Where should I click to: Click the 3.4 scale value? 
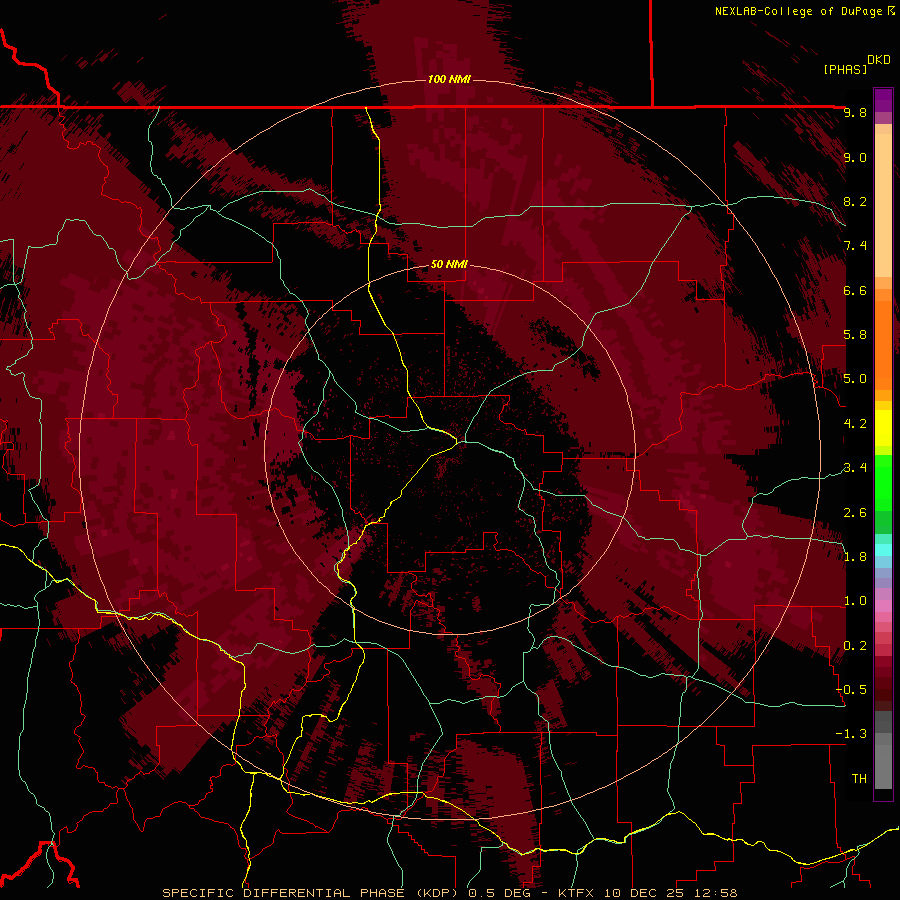855,468
